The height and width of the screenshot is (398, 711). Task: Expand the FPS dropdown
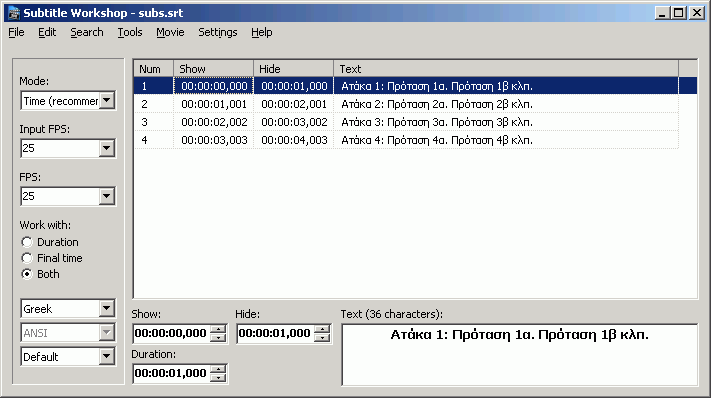pos(107,196)
